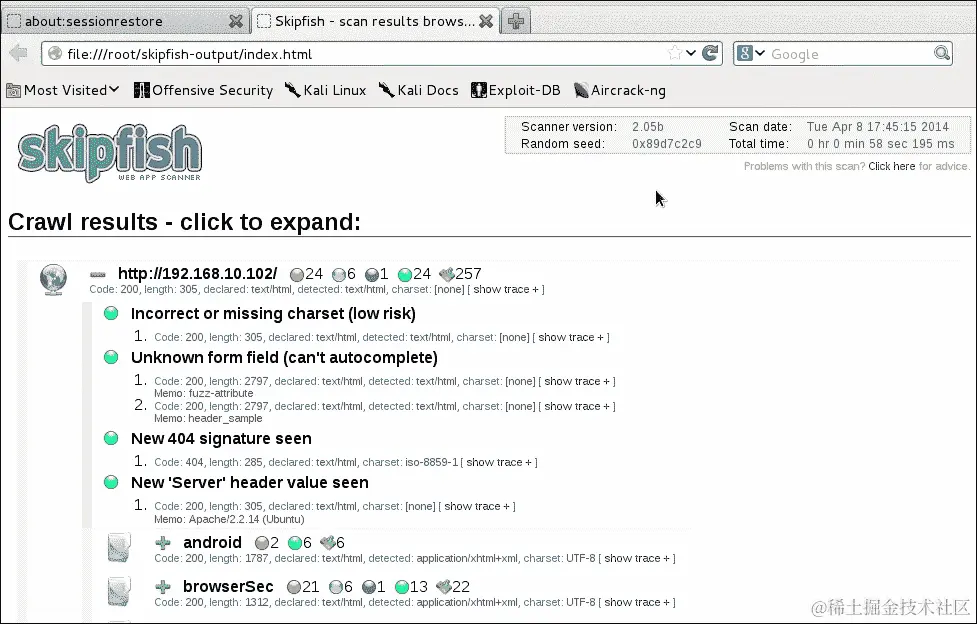The width and height of the screenshot is (977, 624).
Task: Open the android directory entry
Action: pyautogui.click(x=212, y=542)
